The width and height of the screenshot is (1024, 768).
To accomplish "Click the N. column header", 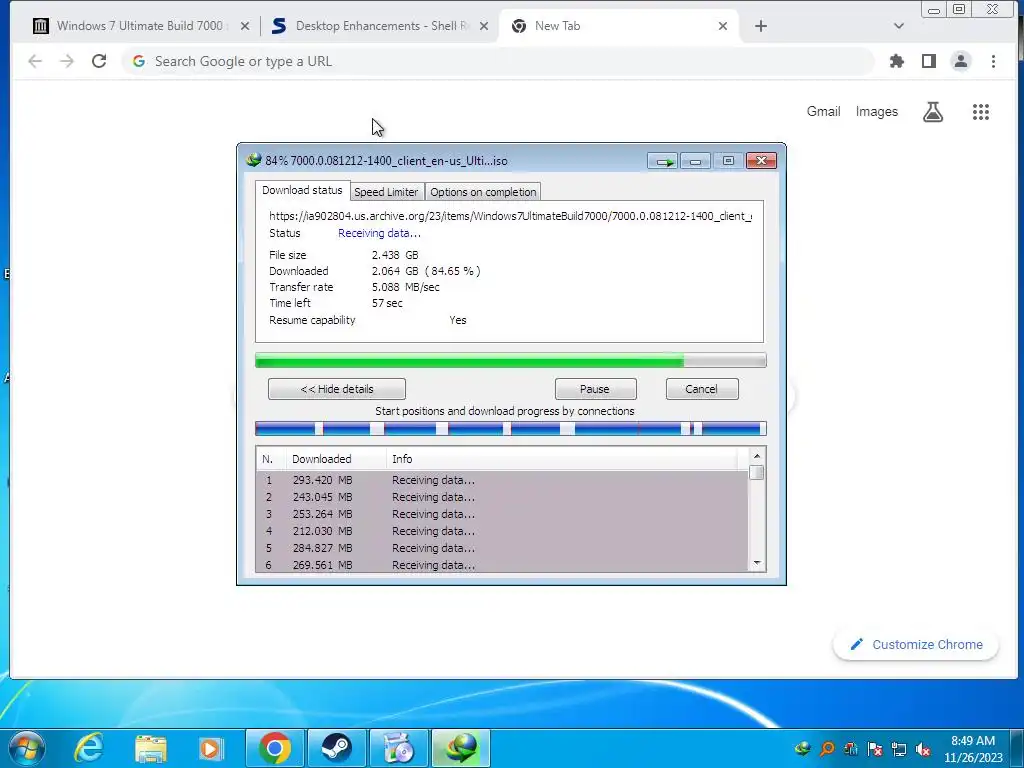I will pos(271,459).
